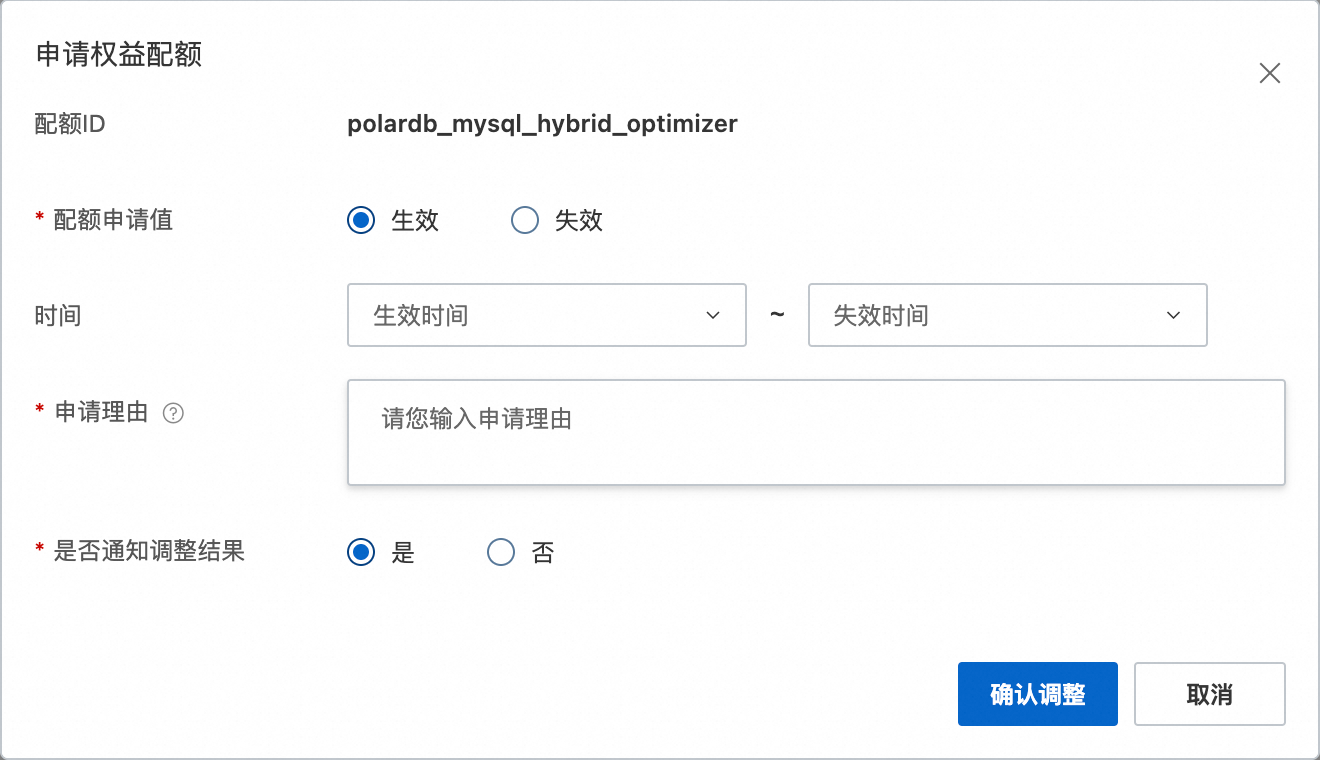The image size is (1320, 760).
Task: Click the 是否通知调整结果 field label
Action: 149,550
